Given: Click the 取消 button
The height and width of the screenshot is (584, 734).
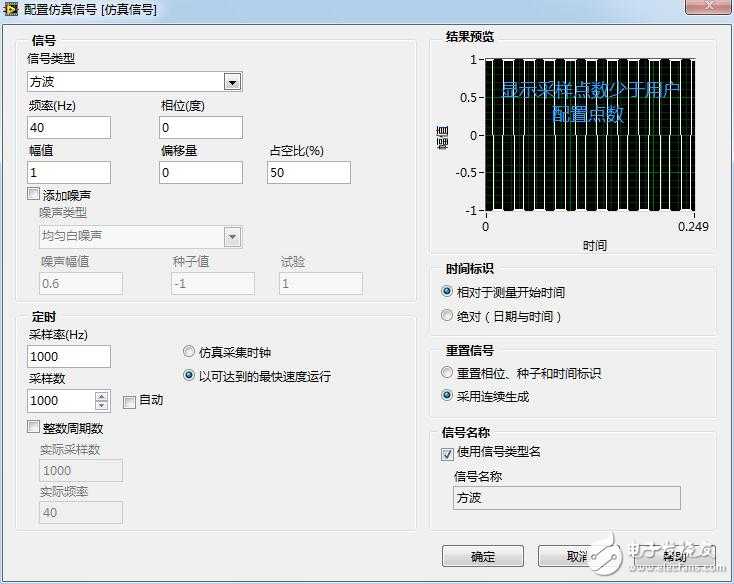Looking at the screenshot, I should (578, 556).
